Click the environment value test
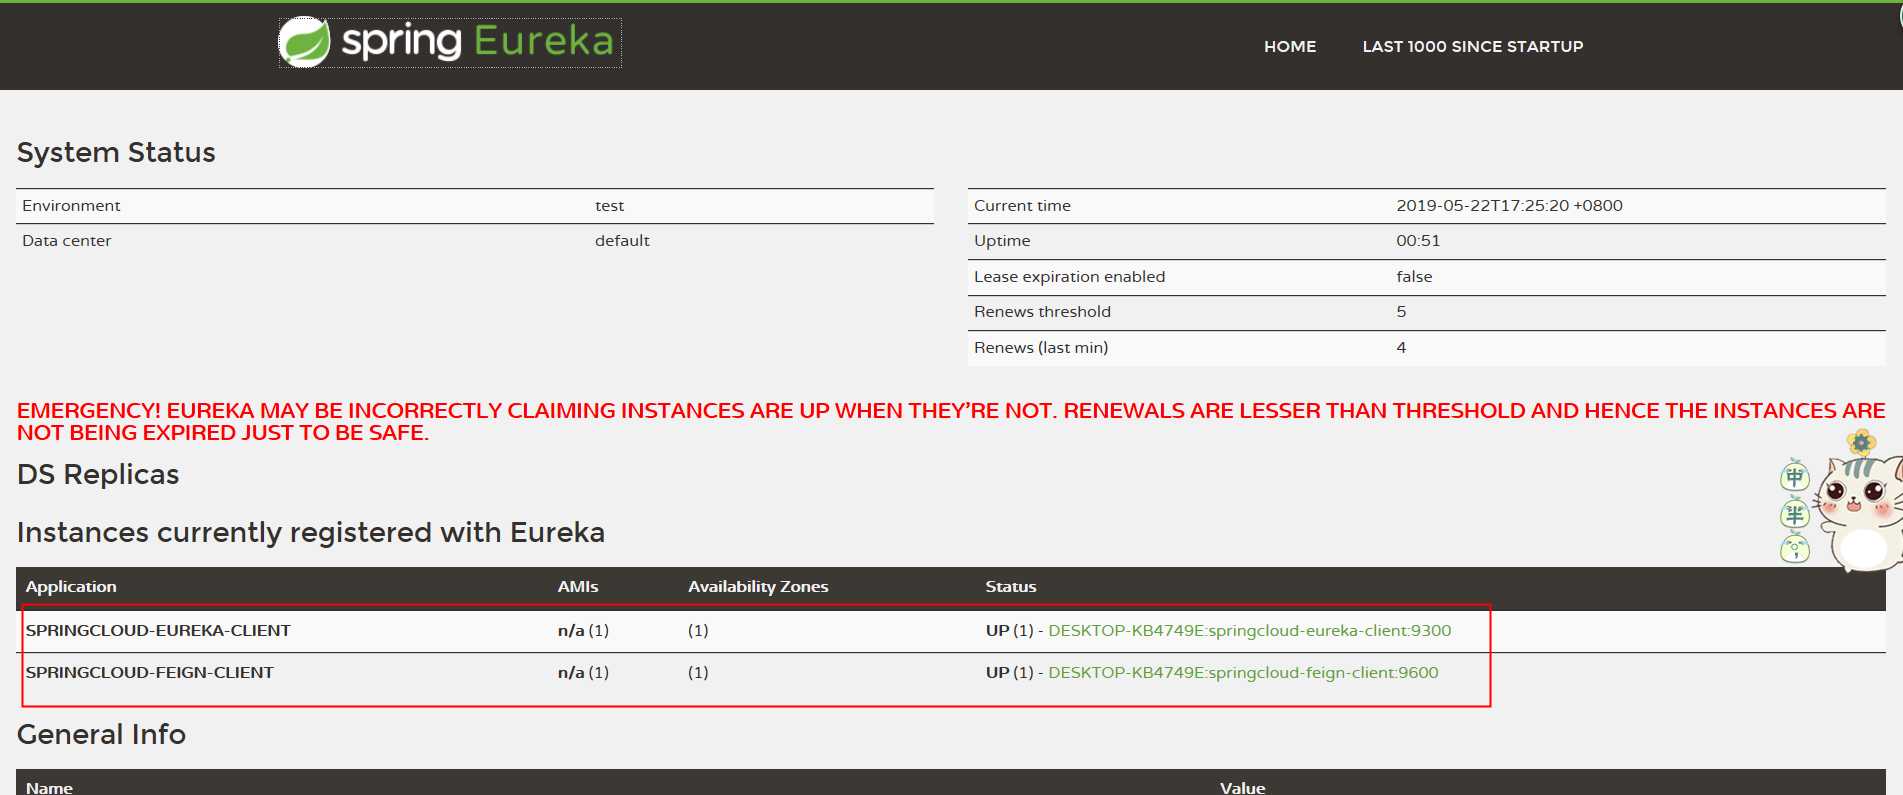This screenshot has width=1903, height=795. click(609, 205)
